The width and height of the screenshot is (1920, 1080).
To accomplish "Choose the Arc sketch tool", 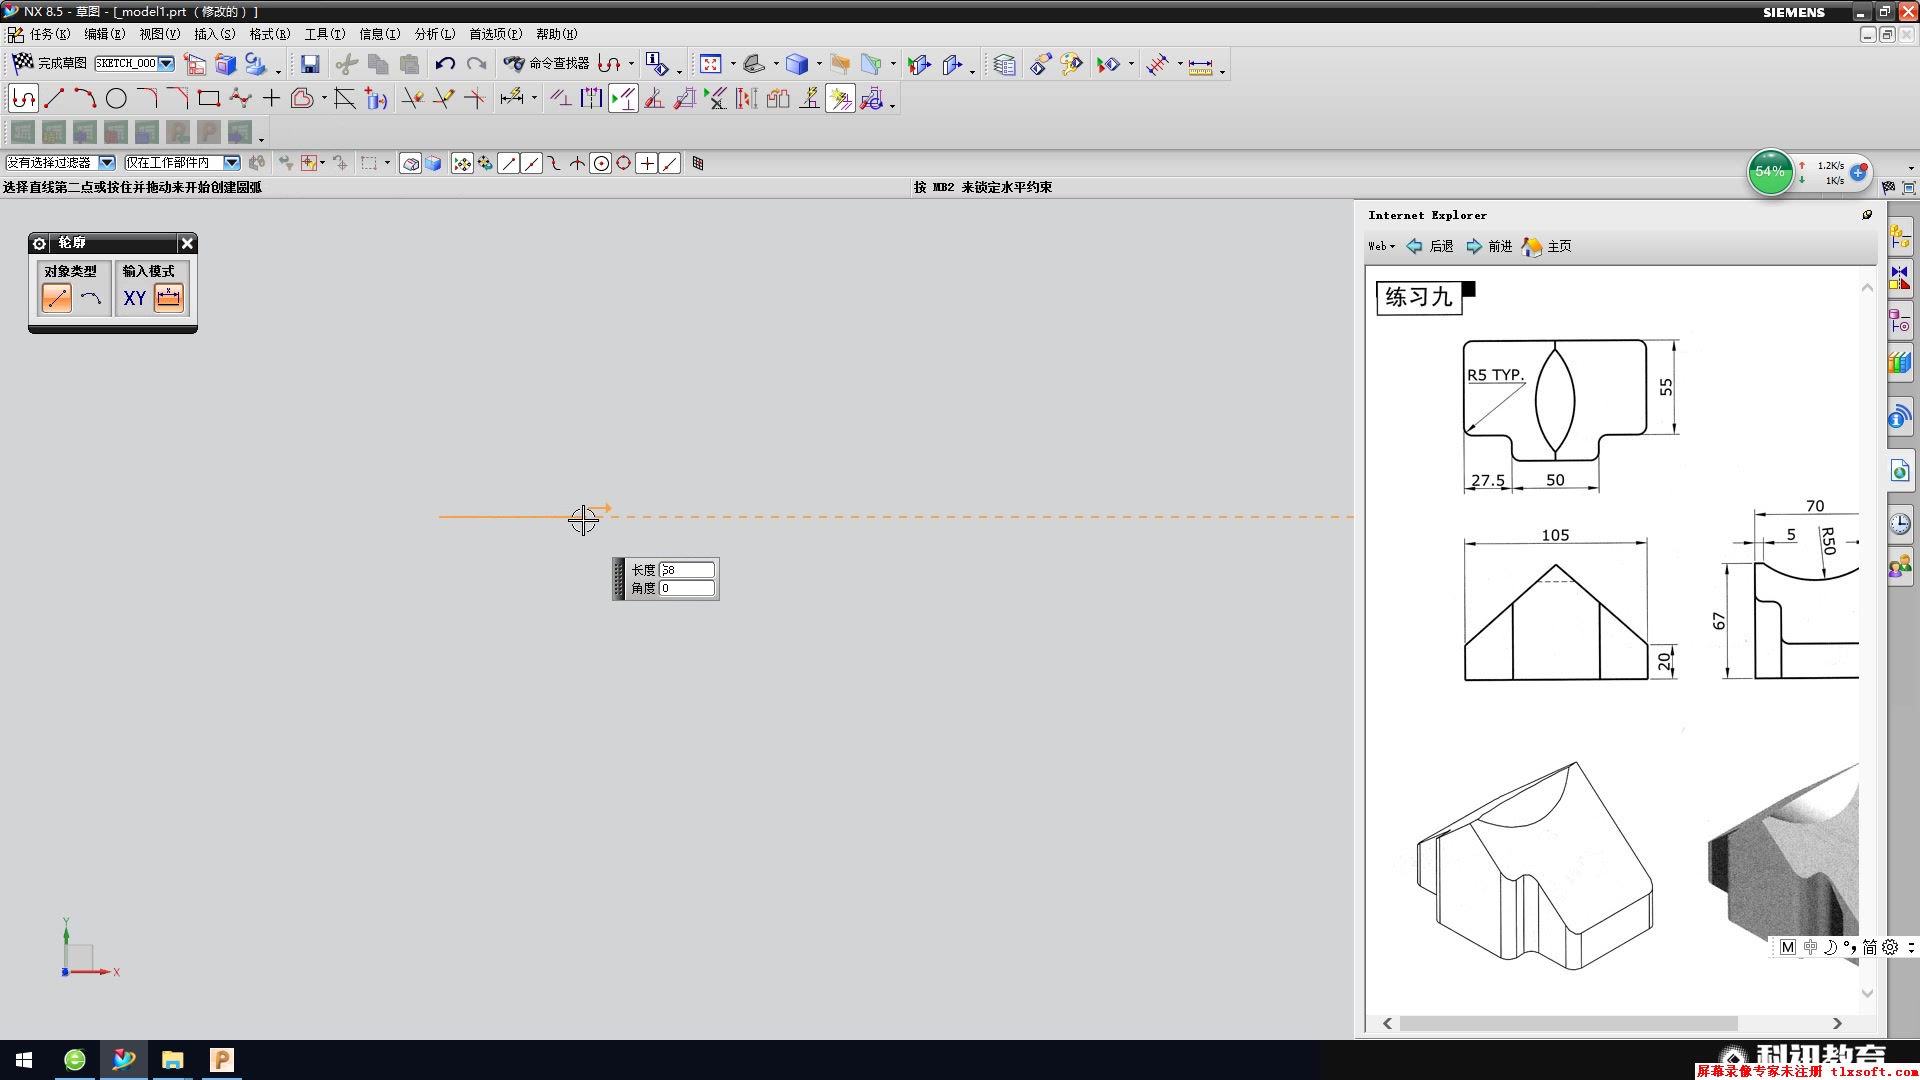I will coord(85,98).
